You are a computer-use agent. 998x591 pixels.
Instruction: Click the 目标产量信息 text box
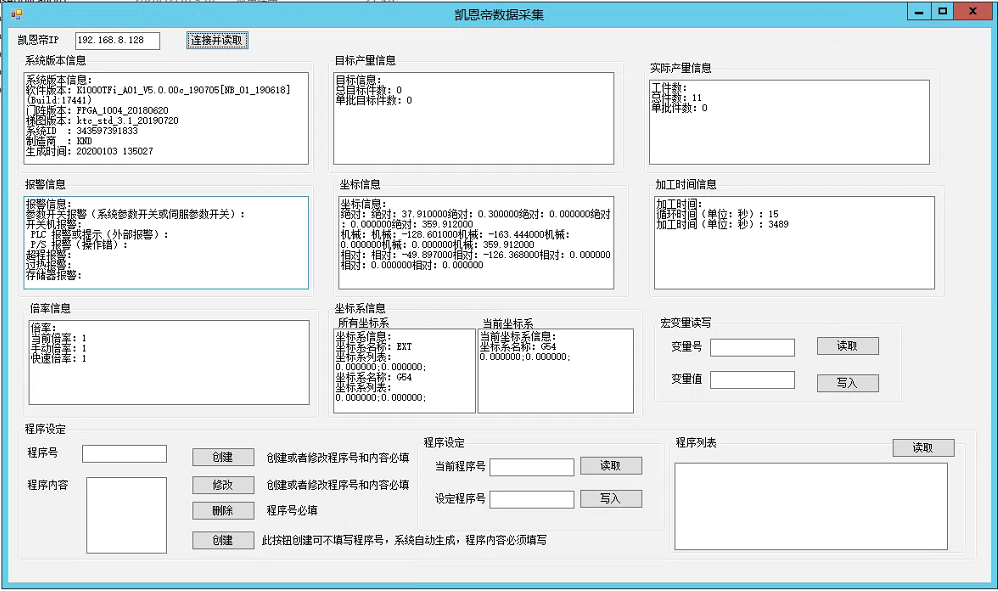pos(474,118)
